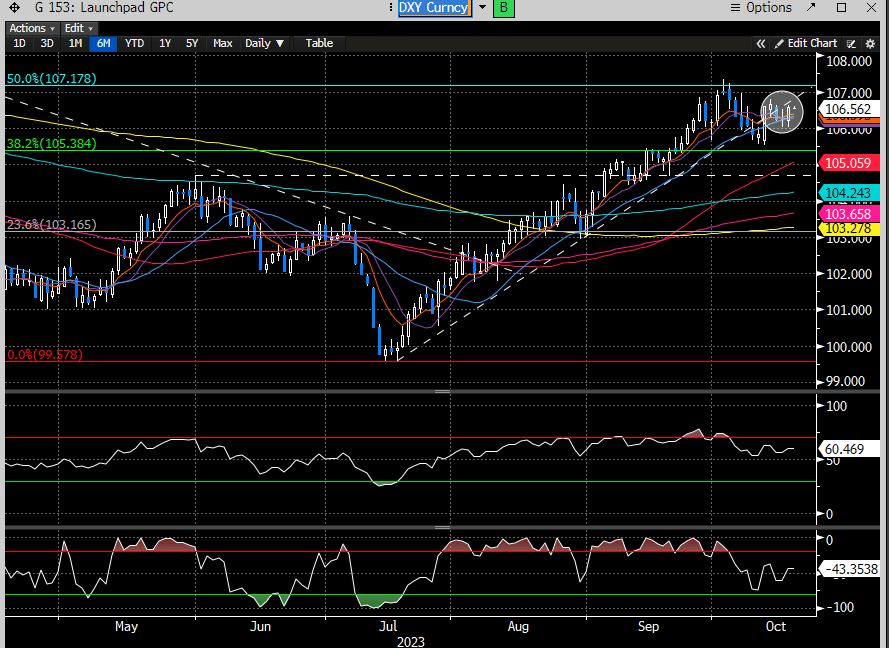Click the move handle icon beside G 153
The width and height of the screenshot is (889, 648).
click(14, 8)
